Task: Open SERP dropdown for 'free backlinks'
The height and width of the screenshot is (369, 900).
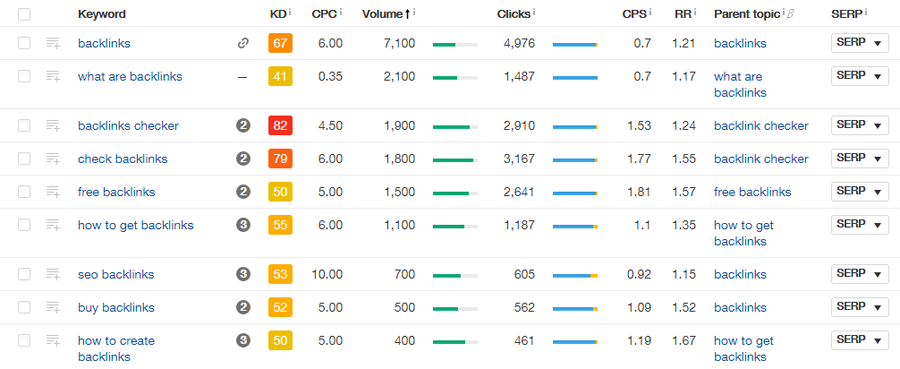Action: [860, 191]
